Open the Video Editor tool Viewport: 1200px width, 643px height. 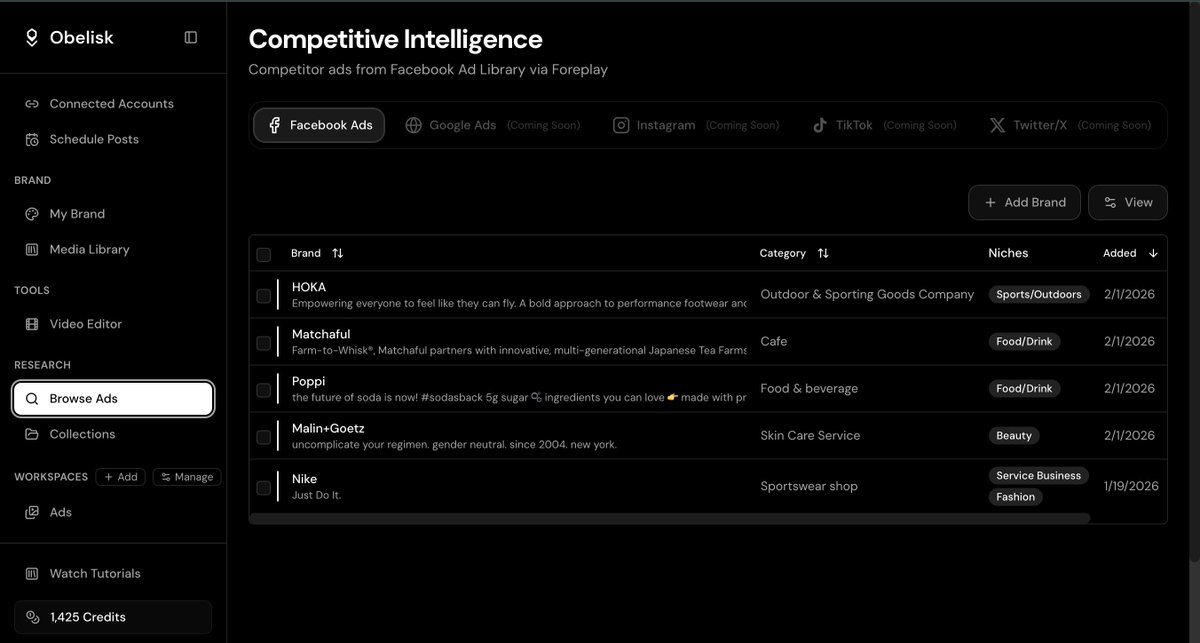click(112, 324)
